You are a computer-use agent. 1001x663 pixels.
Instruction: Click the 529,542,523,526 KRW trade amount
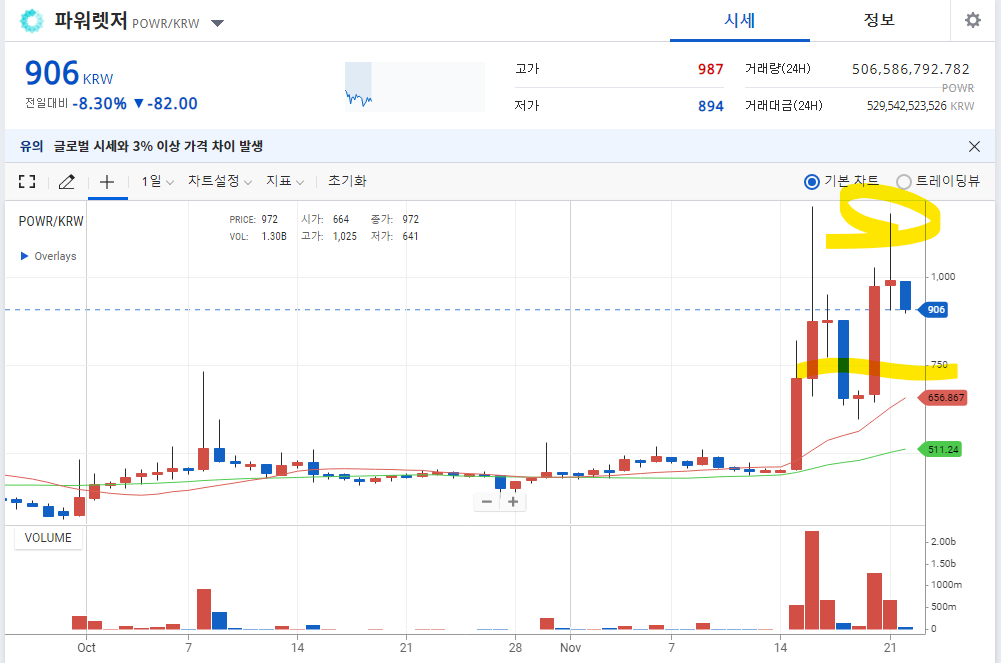click(921, 106)
